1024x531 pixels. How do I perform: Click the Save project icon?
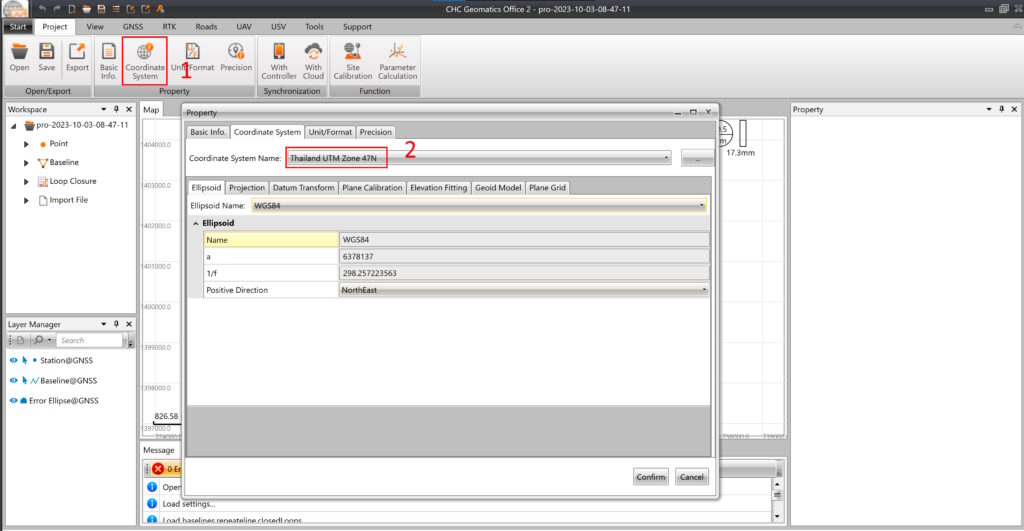[x=47, y=58]
